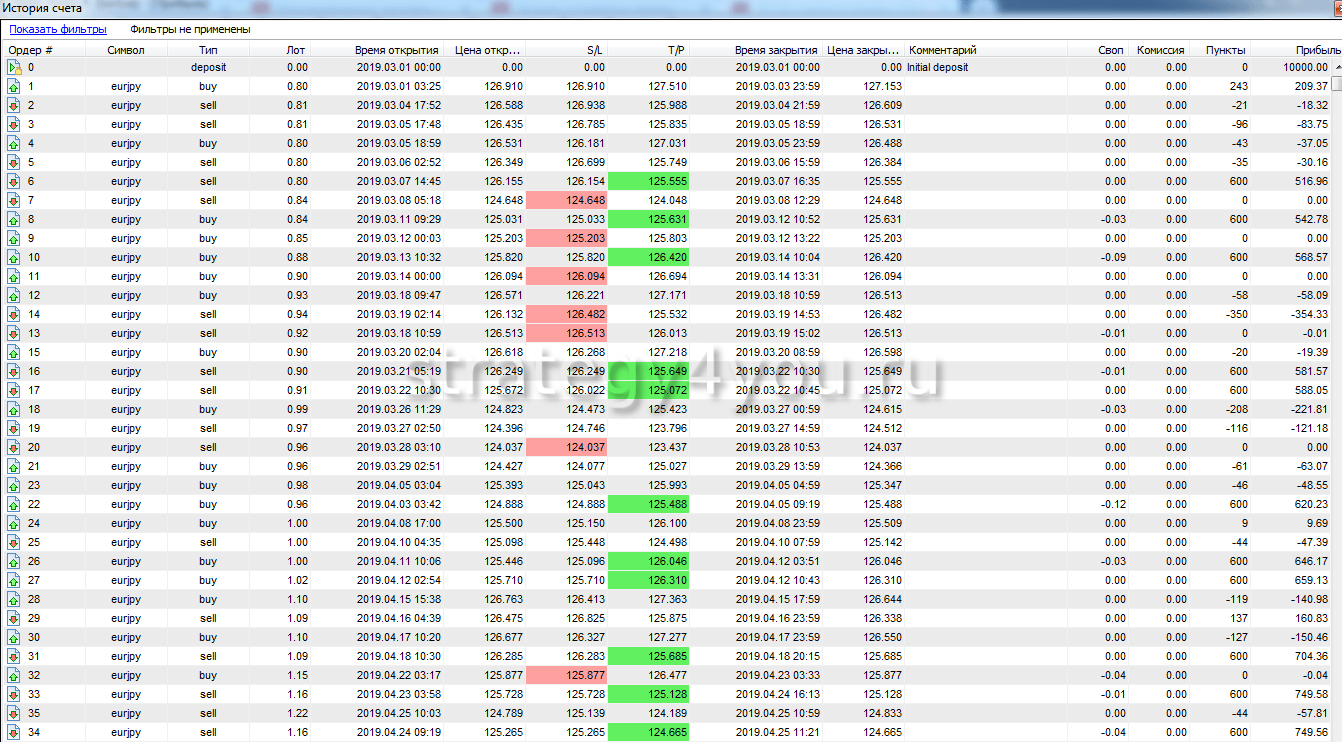Click the Initial deposit comment cell
The width and height of the screenshot is (1342, 742).
pos(942,68)
